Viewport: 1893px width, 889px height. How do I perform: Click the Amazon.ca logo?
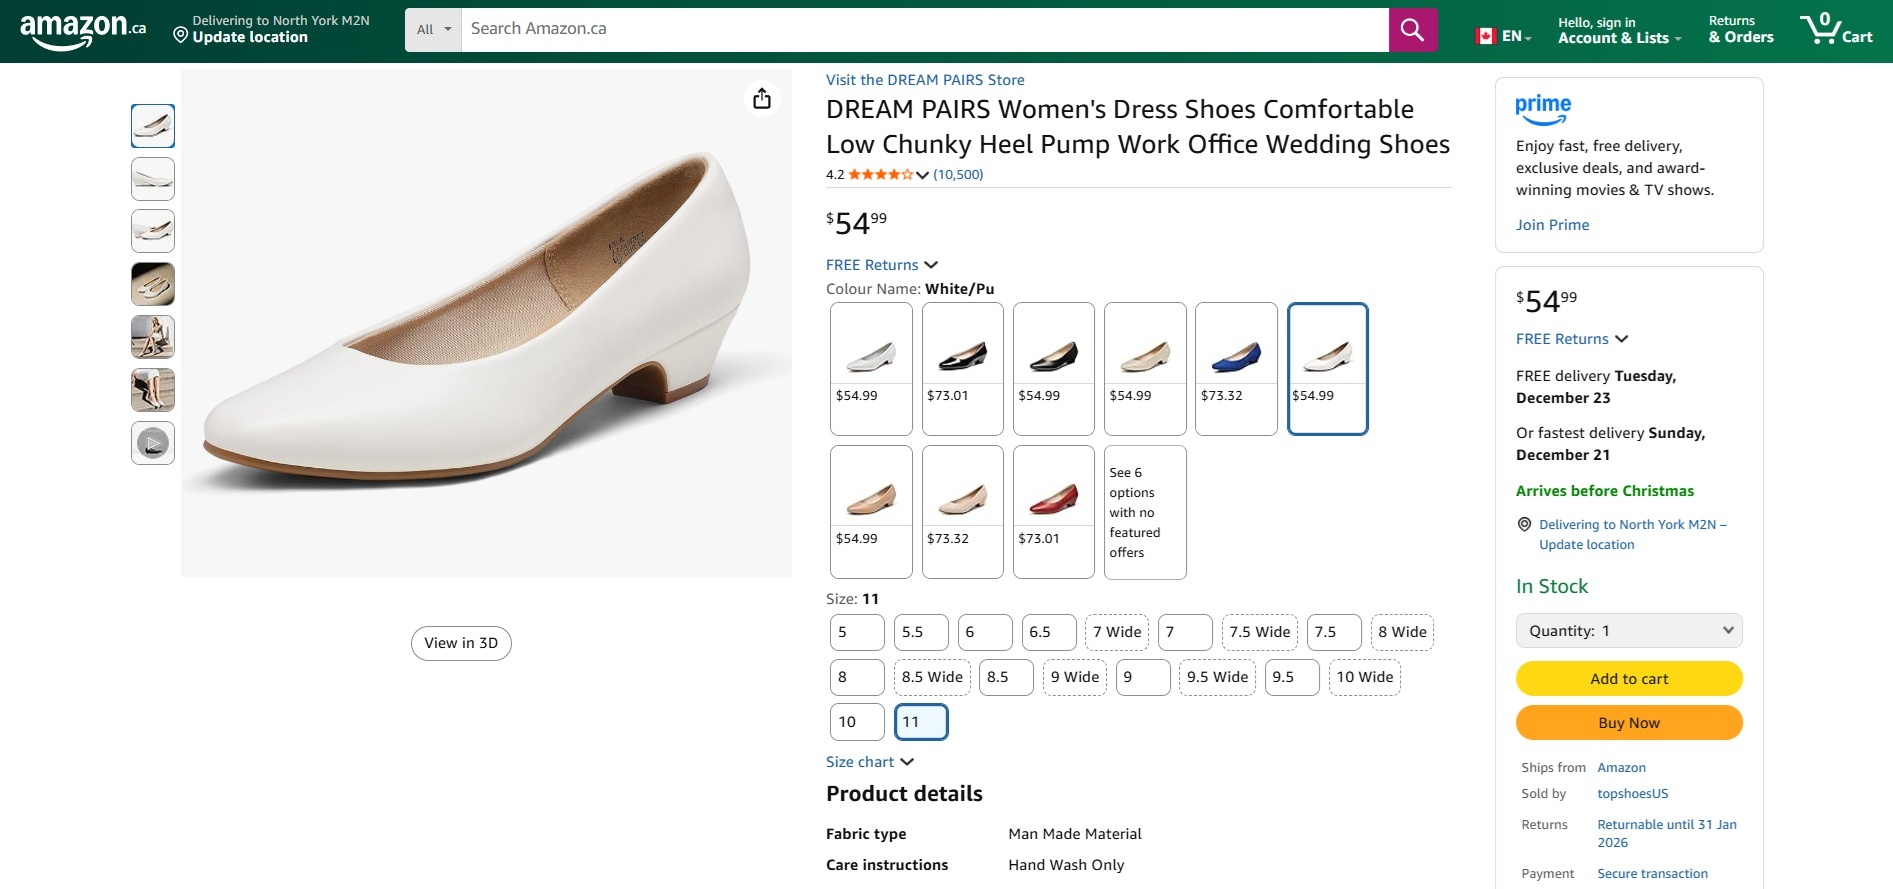click(82, 30)
